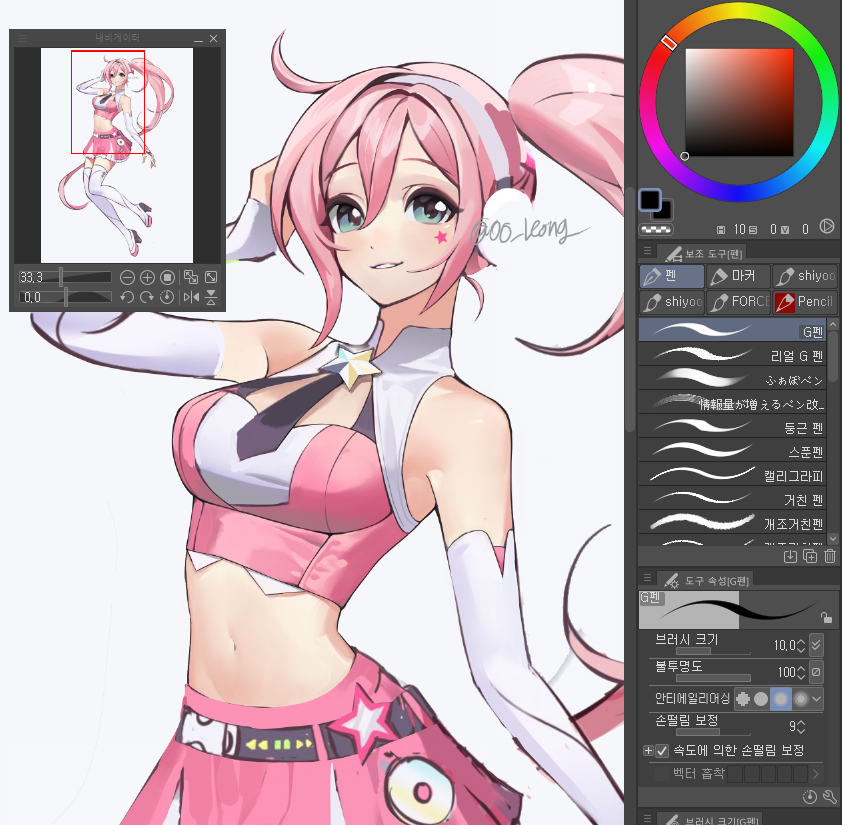The height and width of the screenshot is (825, 842).
Task: Zoom out with the Navigator minus icon
Action: coord(126,277)
